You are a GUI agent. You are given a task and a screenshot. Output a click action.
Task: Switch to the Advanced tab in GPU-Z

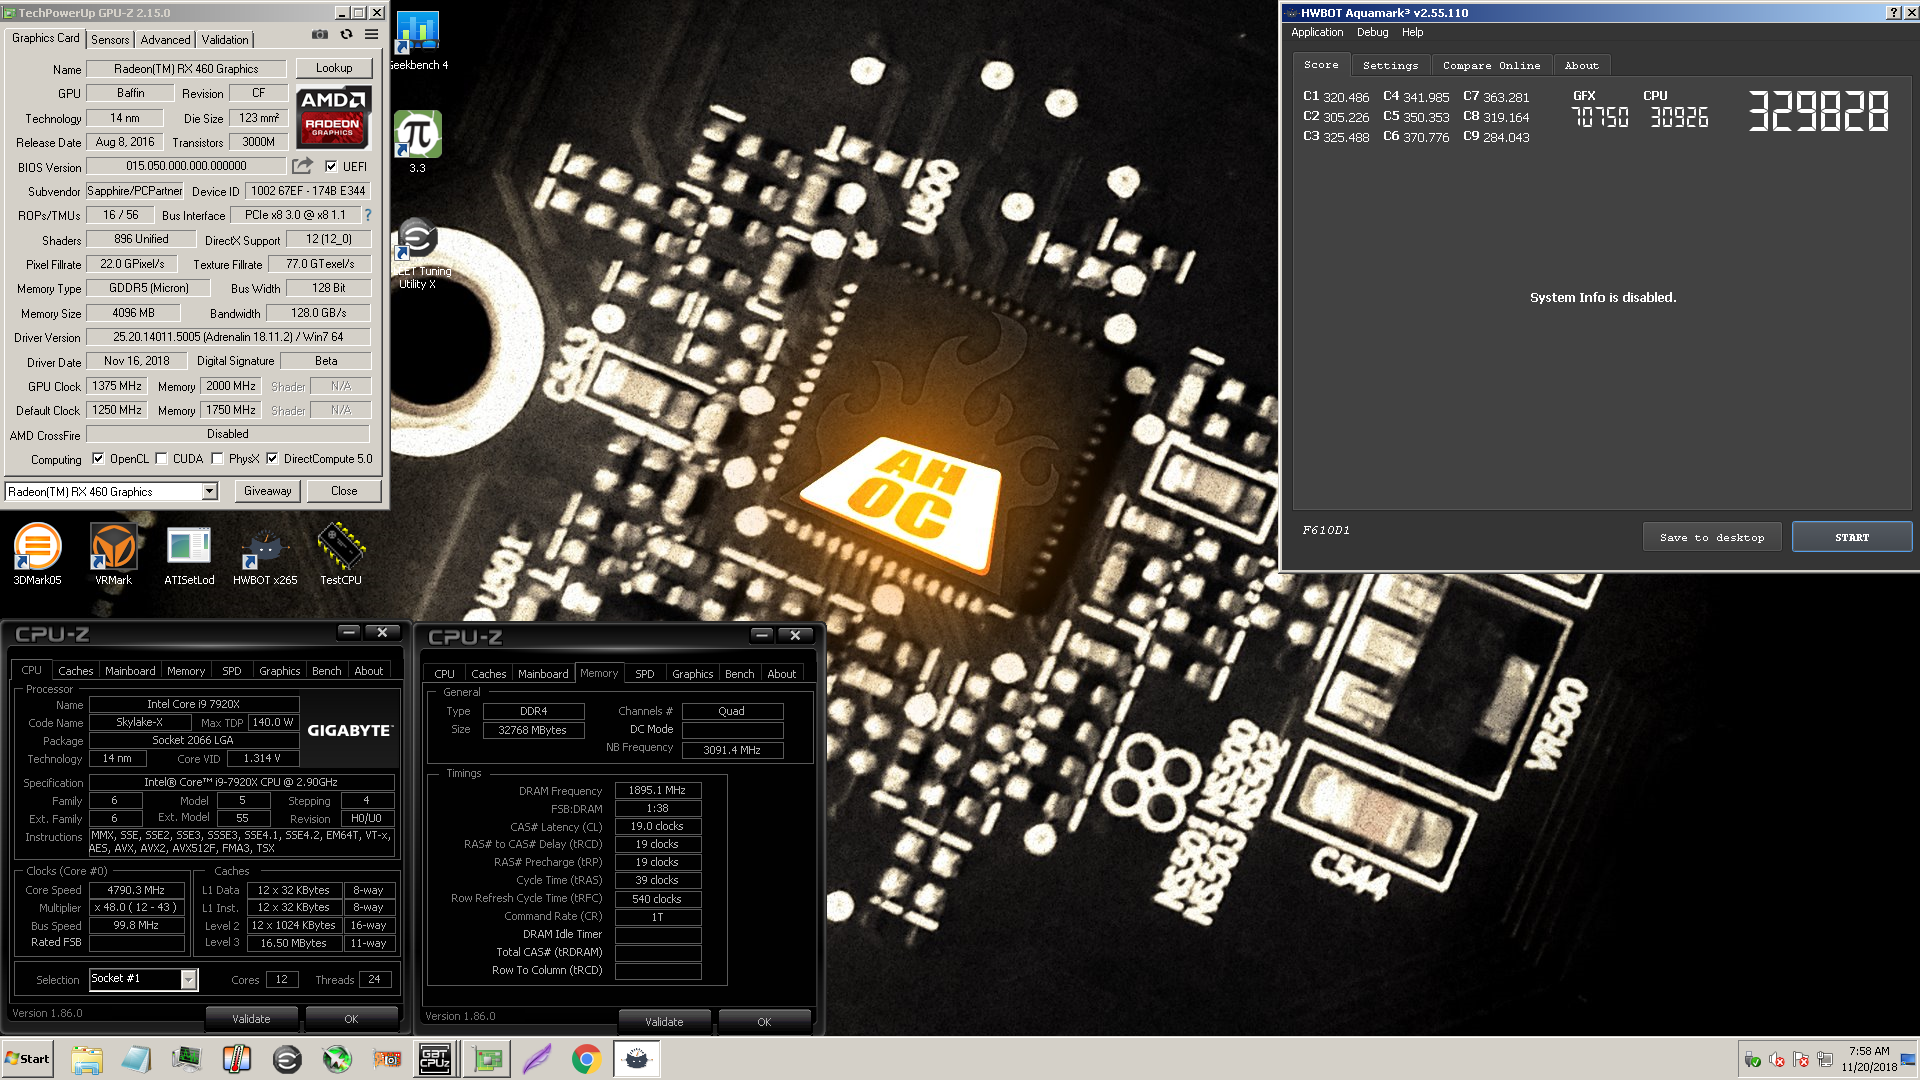[165, 40]
